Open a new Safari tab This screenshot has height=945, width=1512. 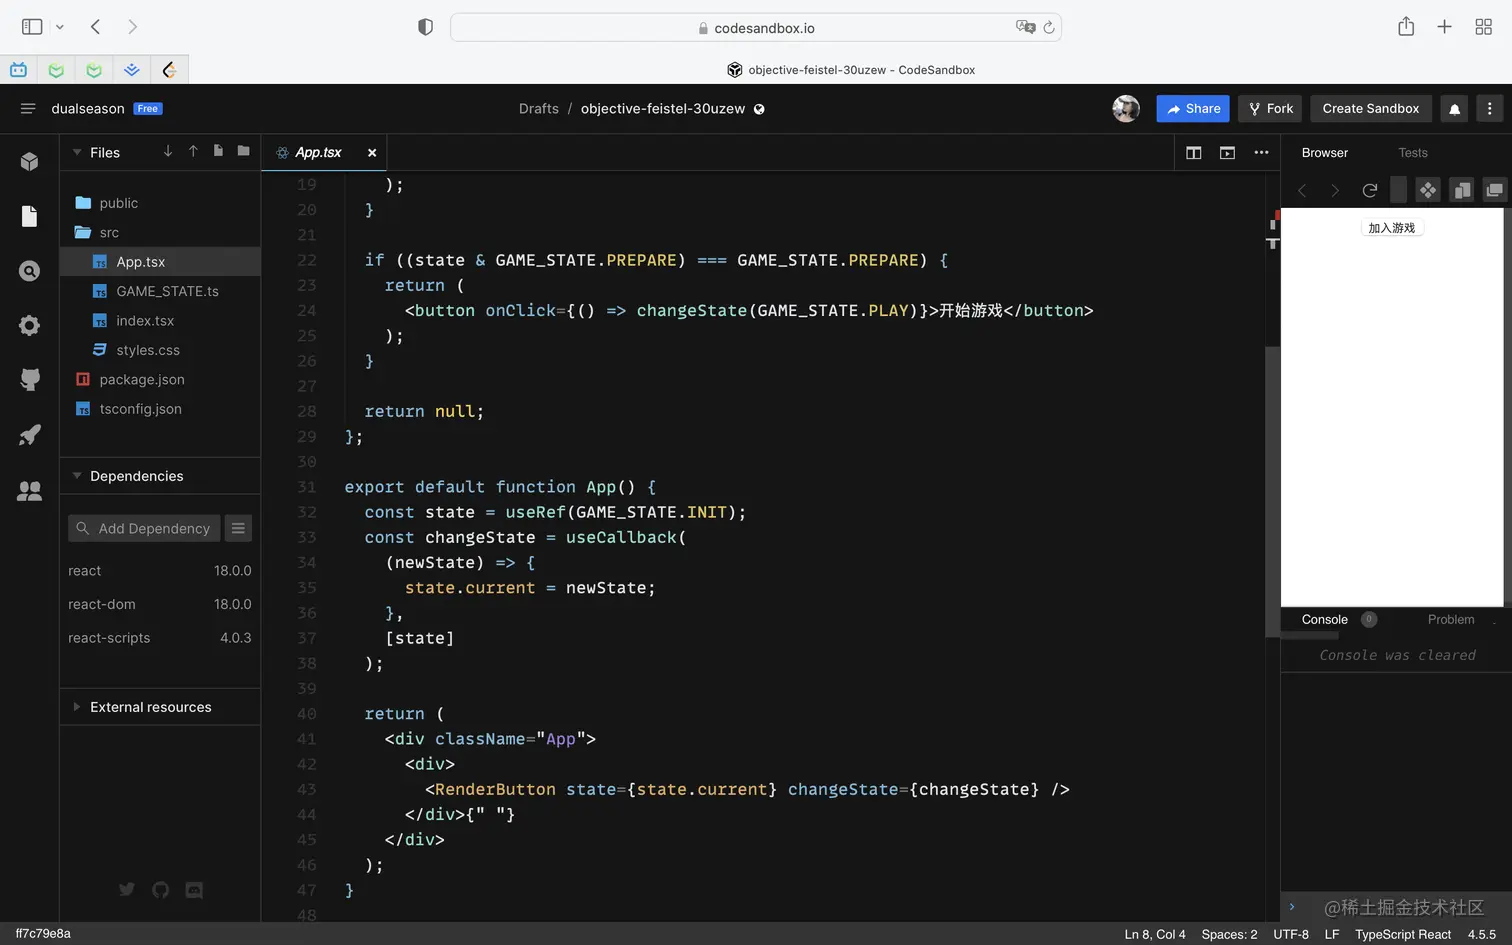point(1444,27)
